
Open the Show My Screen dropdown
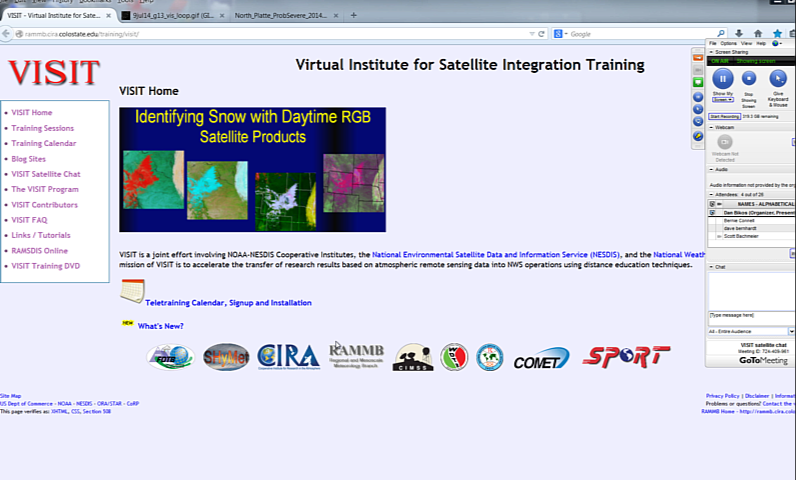tap(722, 100)
